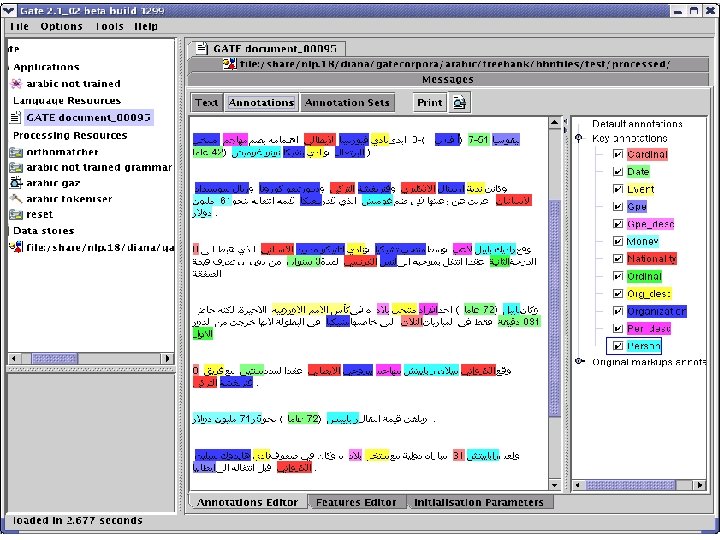
Task: Uncheck the Person annotation checkbox
Action: [x=618, y=346]
